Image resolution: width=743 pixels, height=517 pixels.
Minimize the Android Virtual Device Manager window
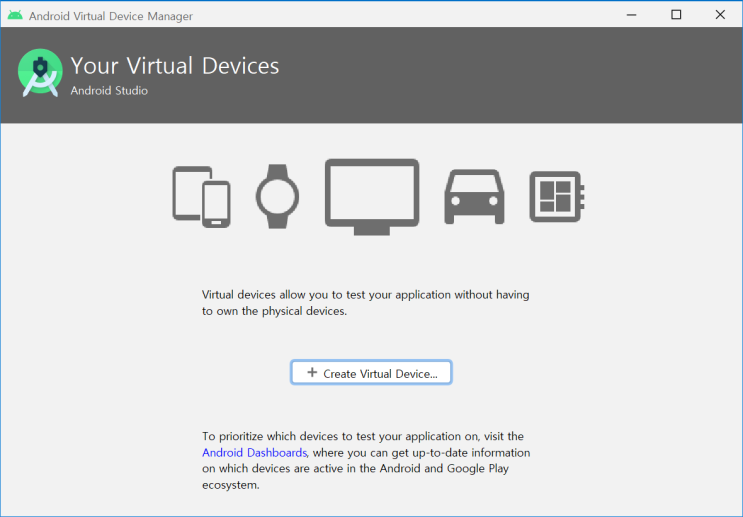click(x=631, y=15)
